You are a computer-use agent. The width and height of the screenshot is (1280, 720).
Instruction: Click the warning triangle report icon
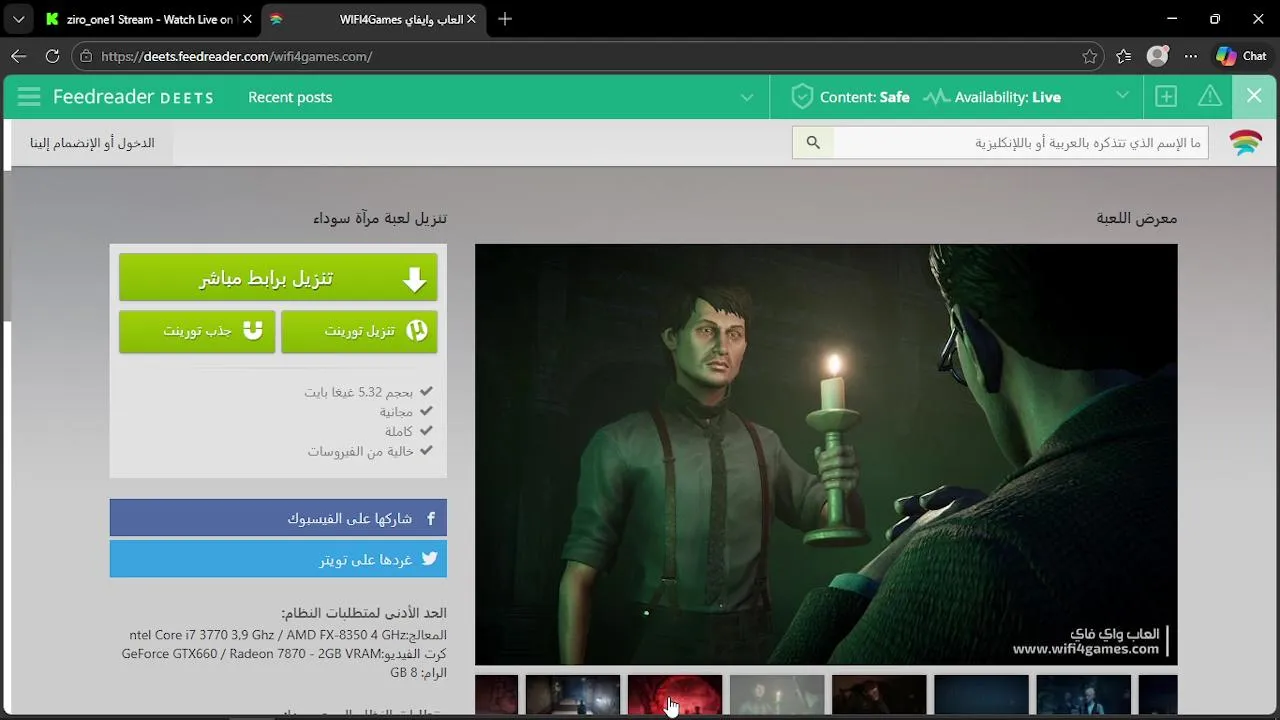point(1210,96)
